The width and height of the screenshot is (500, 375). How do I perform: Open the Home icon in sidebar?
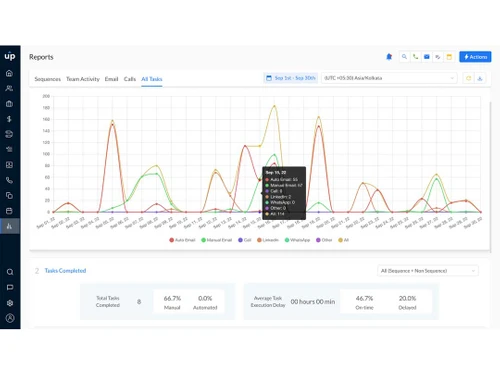[x=9, y=73]
